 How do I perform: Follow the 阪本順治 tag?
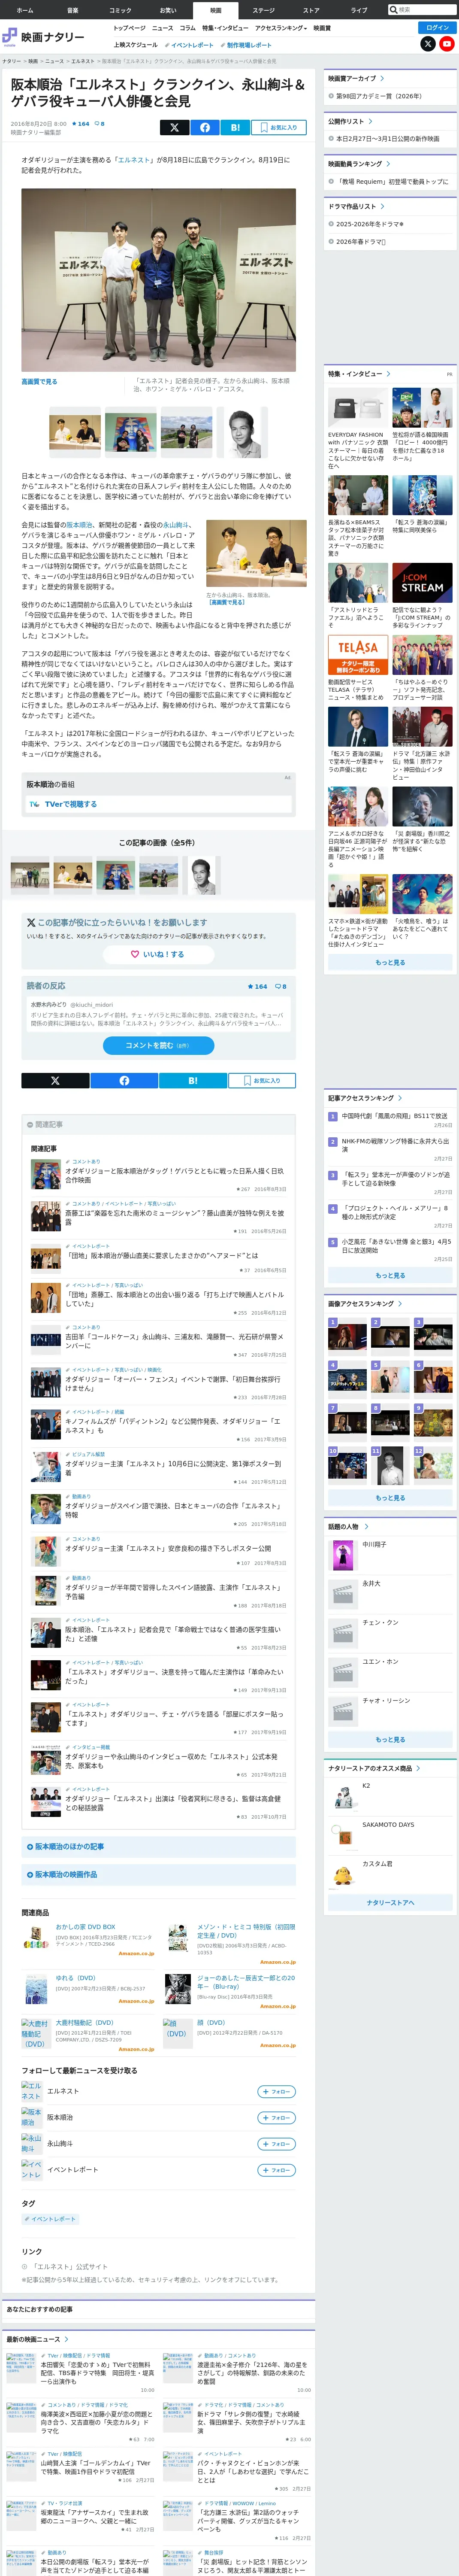277,2117
